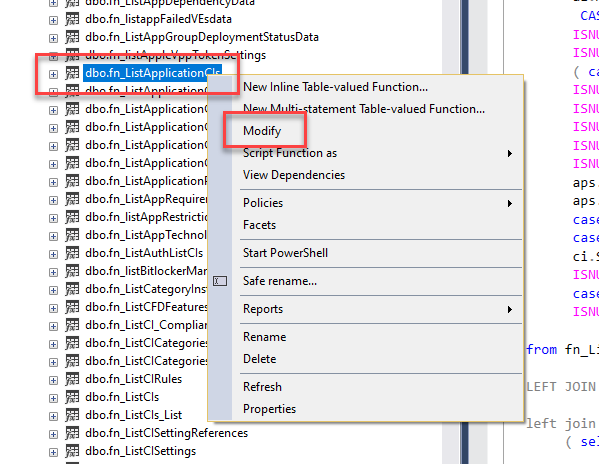Click the icon next to dbo.fn_ListCISettings
The height and width of the screenshot is (464, 599).
(x=72, y=451)
